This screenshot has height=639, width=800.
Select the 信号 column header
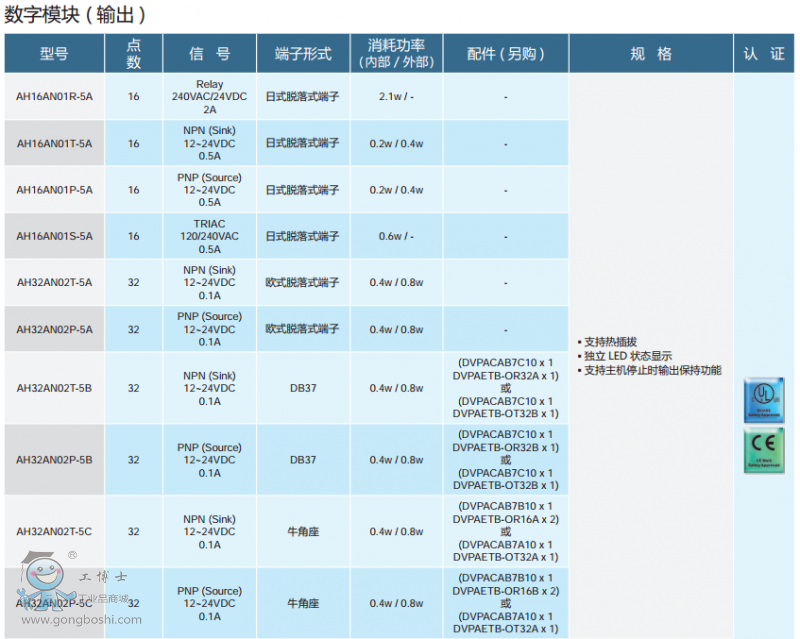(209, 54)
